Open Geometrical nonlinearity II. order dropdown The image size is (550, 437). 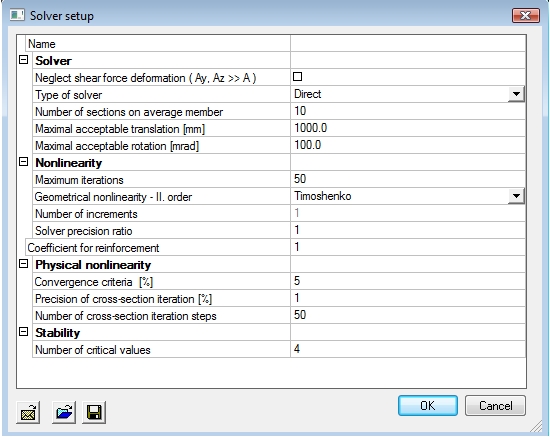point(516,196)
